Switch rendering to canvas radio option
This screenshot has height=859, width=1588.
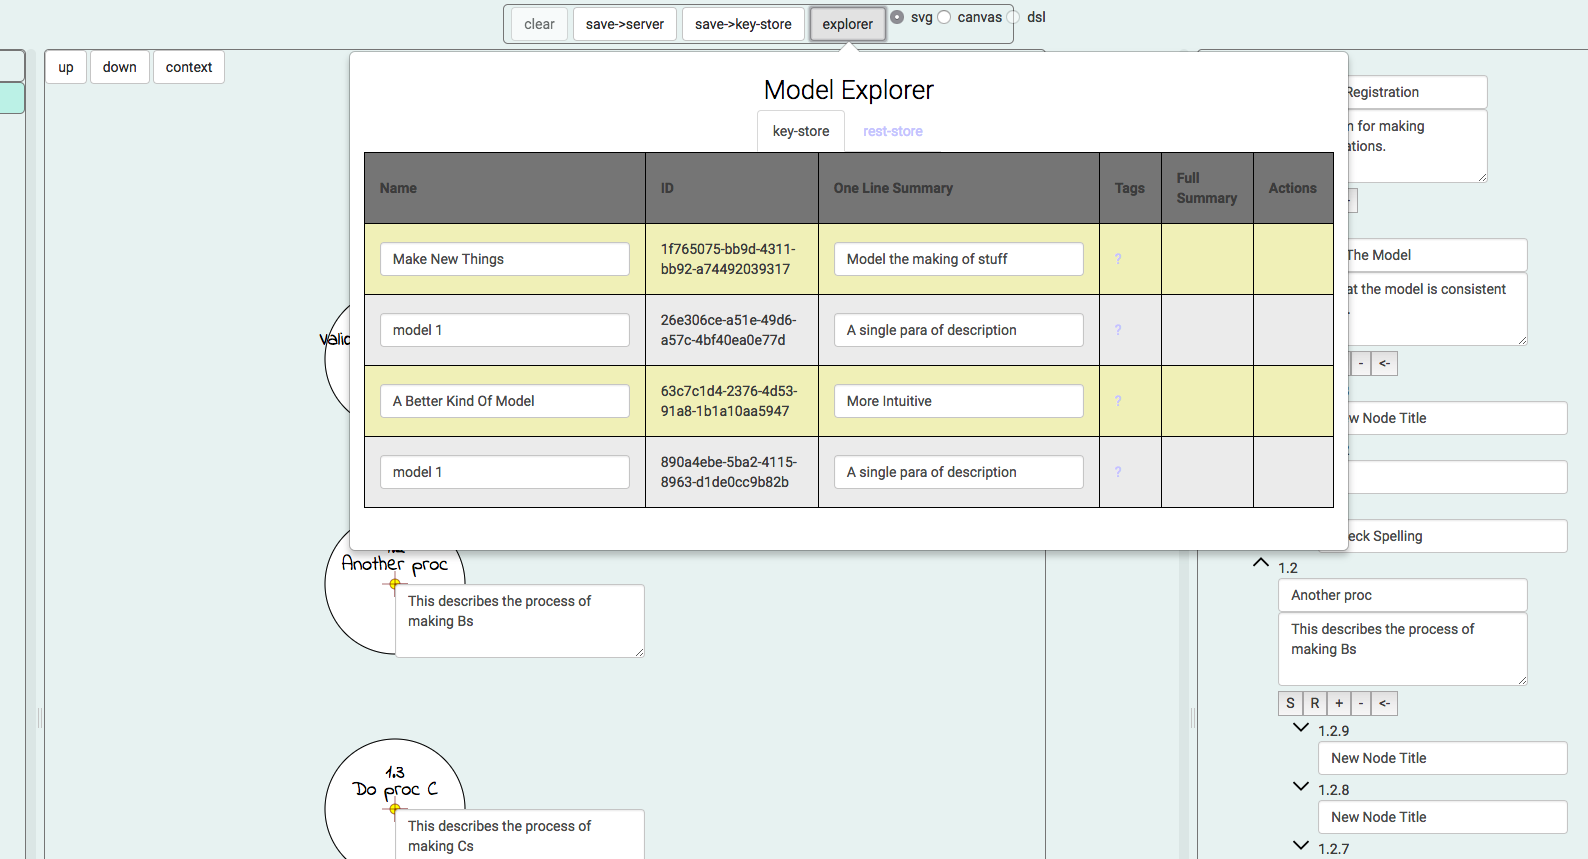click(944, 17)
